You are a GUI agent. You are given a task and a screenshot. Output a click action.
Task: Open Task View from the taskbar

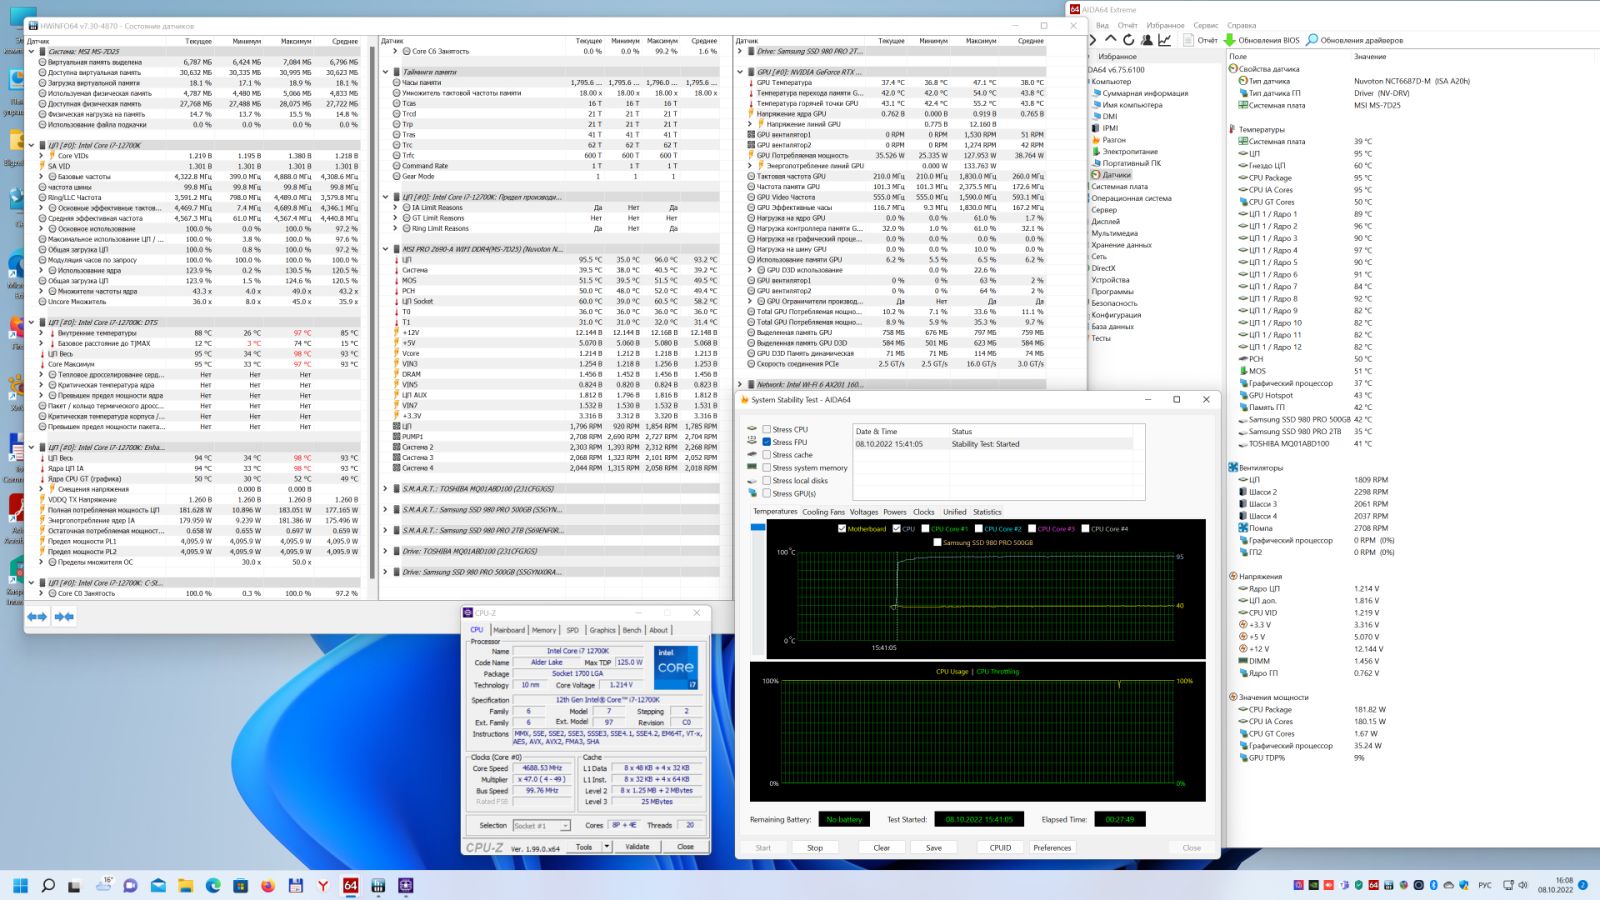click(74, 886)
